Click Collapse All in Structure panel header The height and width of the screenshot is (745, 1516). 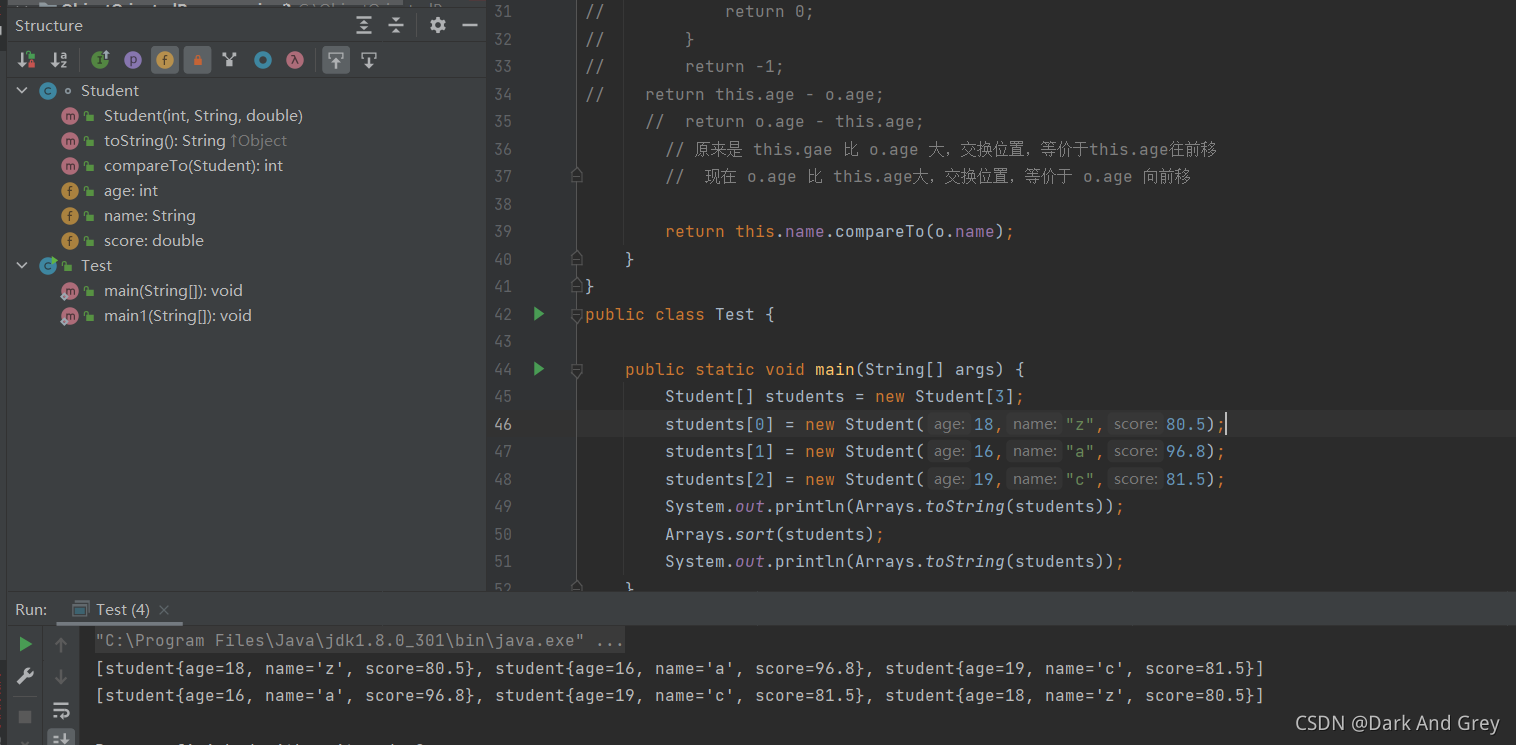pyautogui.click(x=396, y=25)
